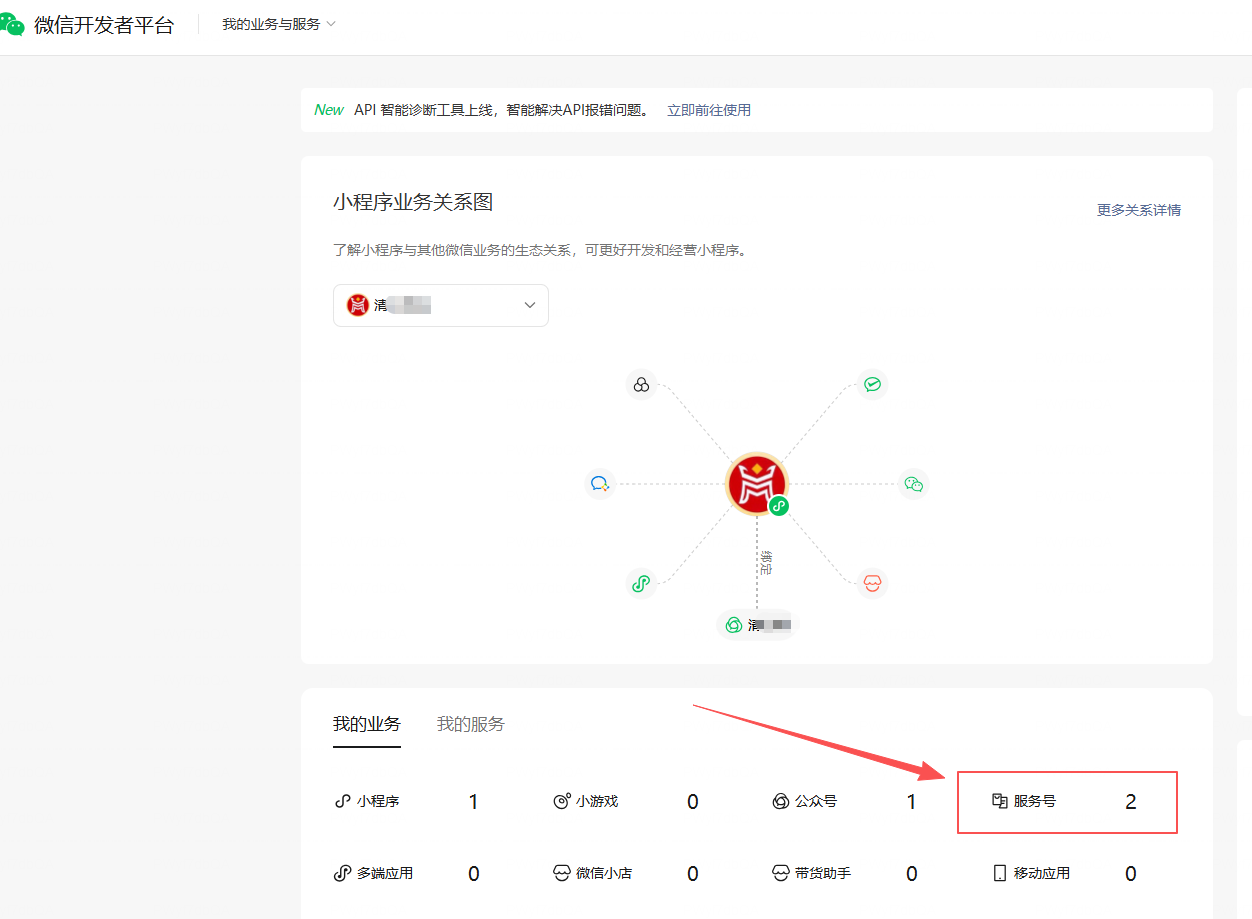Click the 小游戏 entry icon
The image size is (1252, 919).
[x=562, y=801]
